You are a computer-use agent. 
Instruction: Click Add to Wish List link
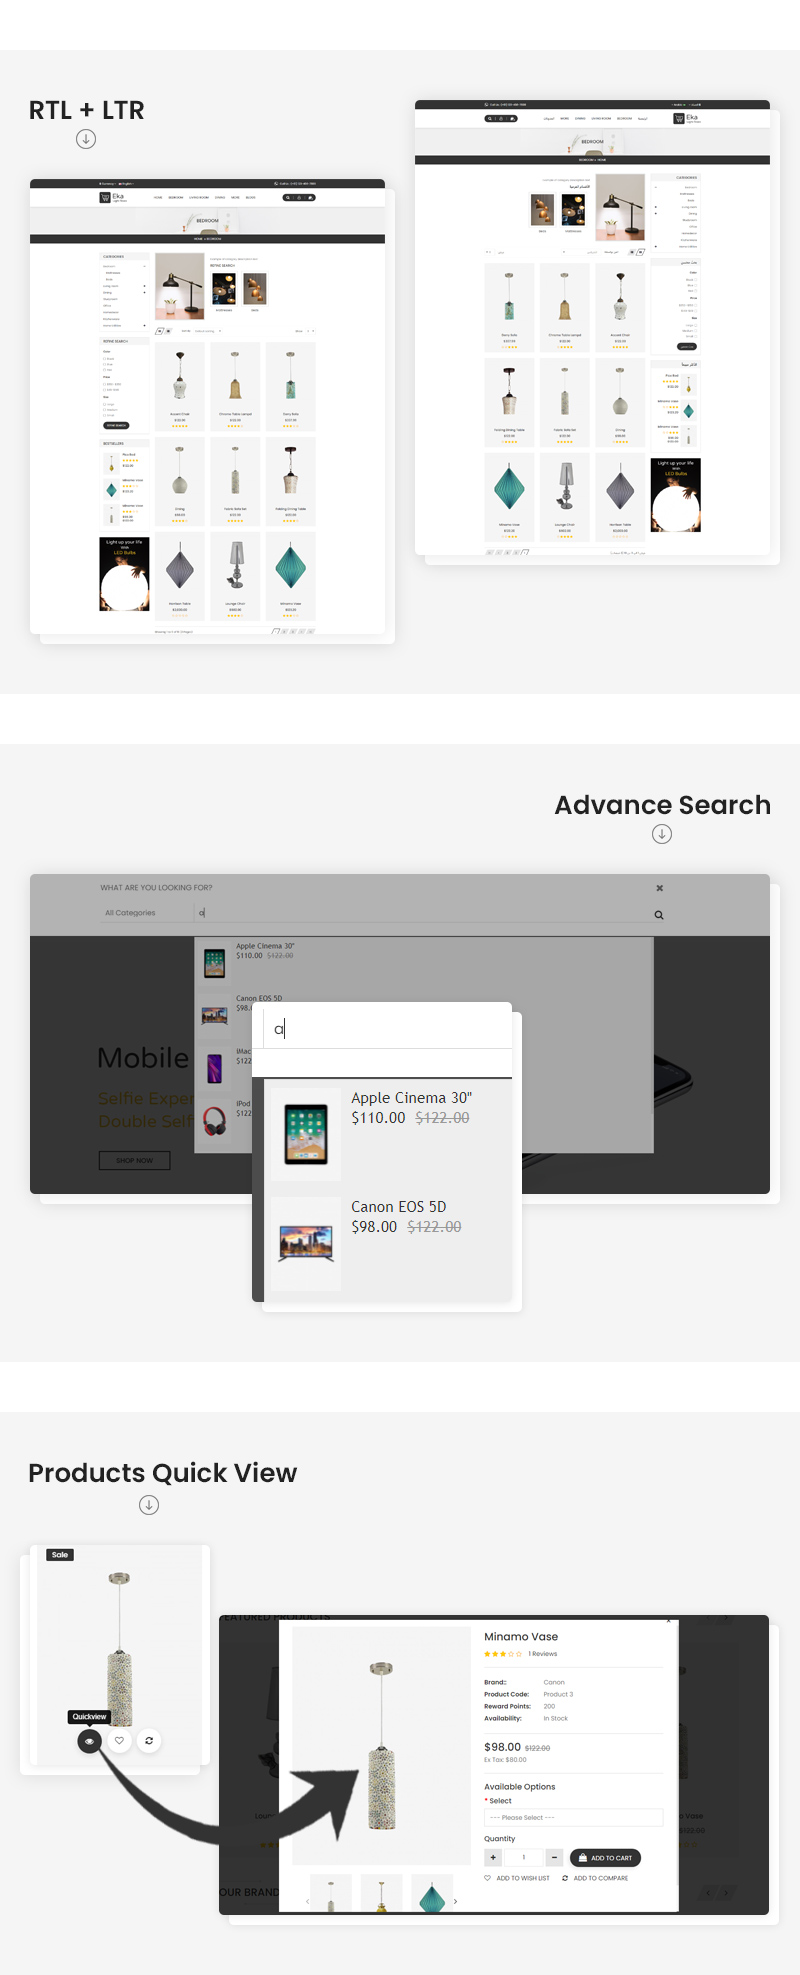[522, 1878]
